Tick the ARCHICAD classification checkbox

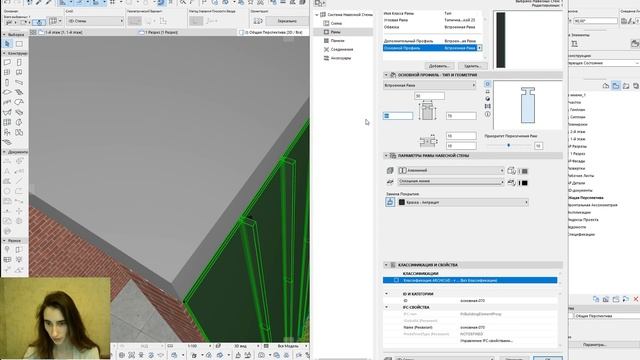click(x=396, y=280)
